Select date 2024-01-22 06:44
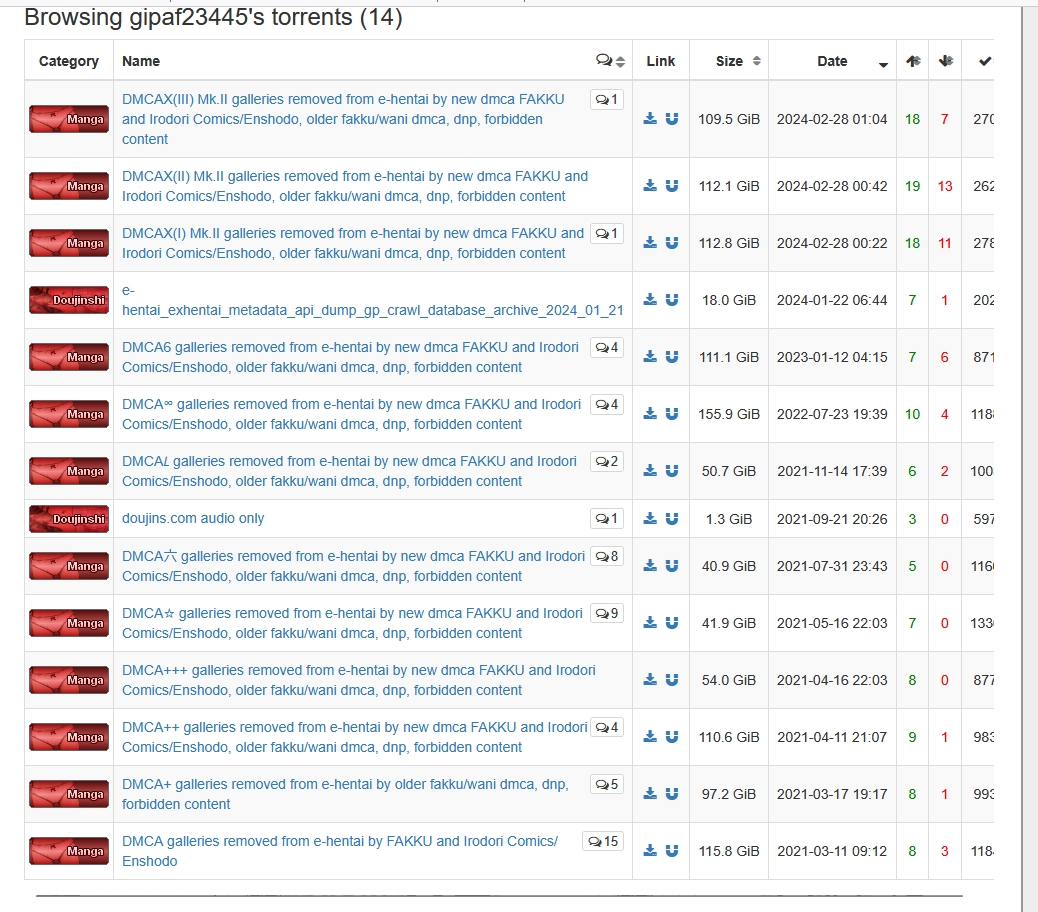The height and width of the screenshot is (912, 1038). [x=832, y=300]
